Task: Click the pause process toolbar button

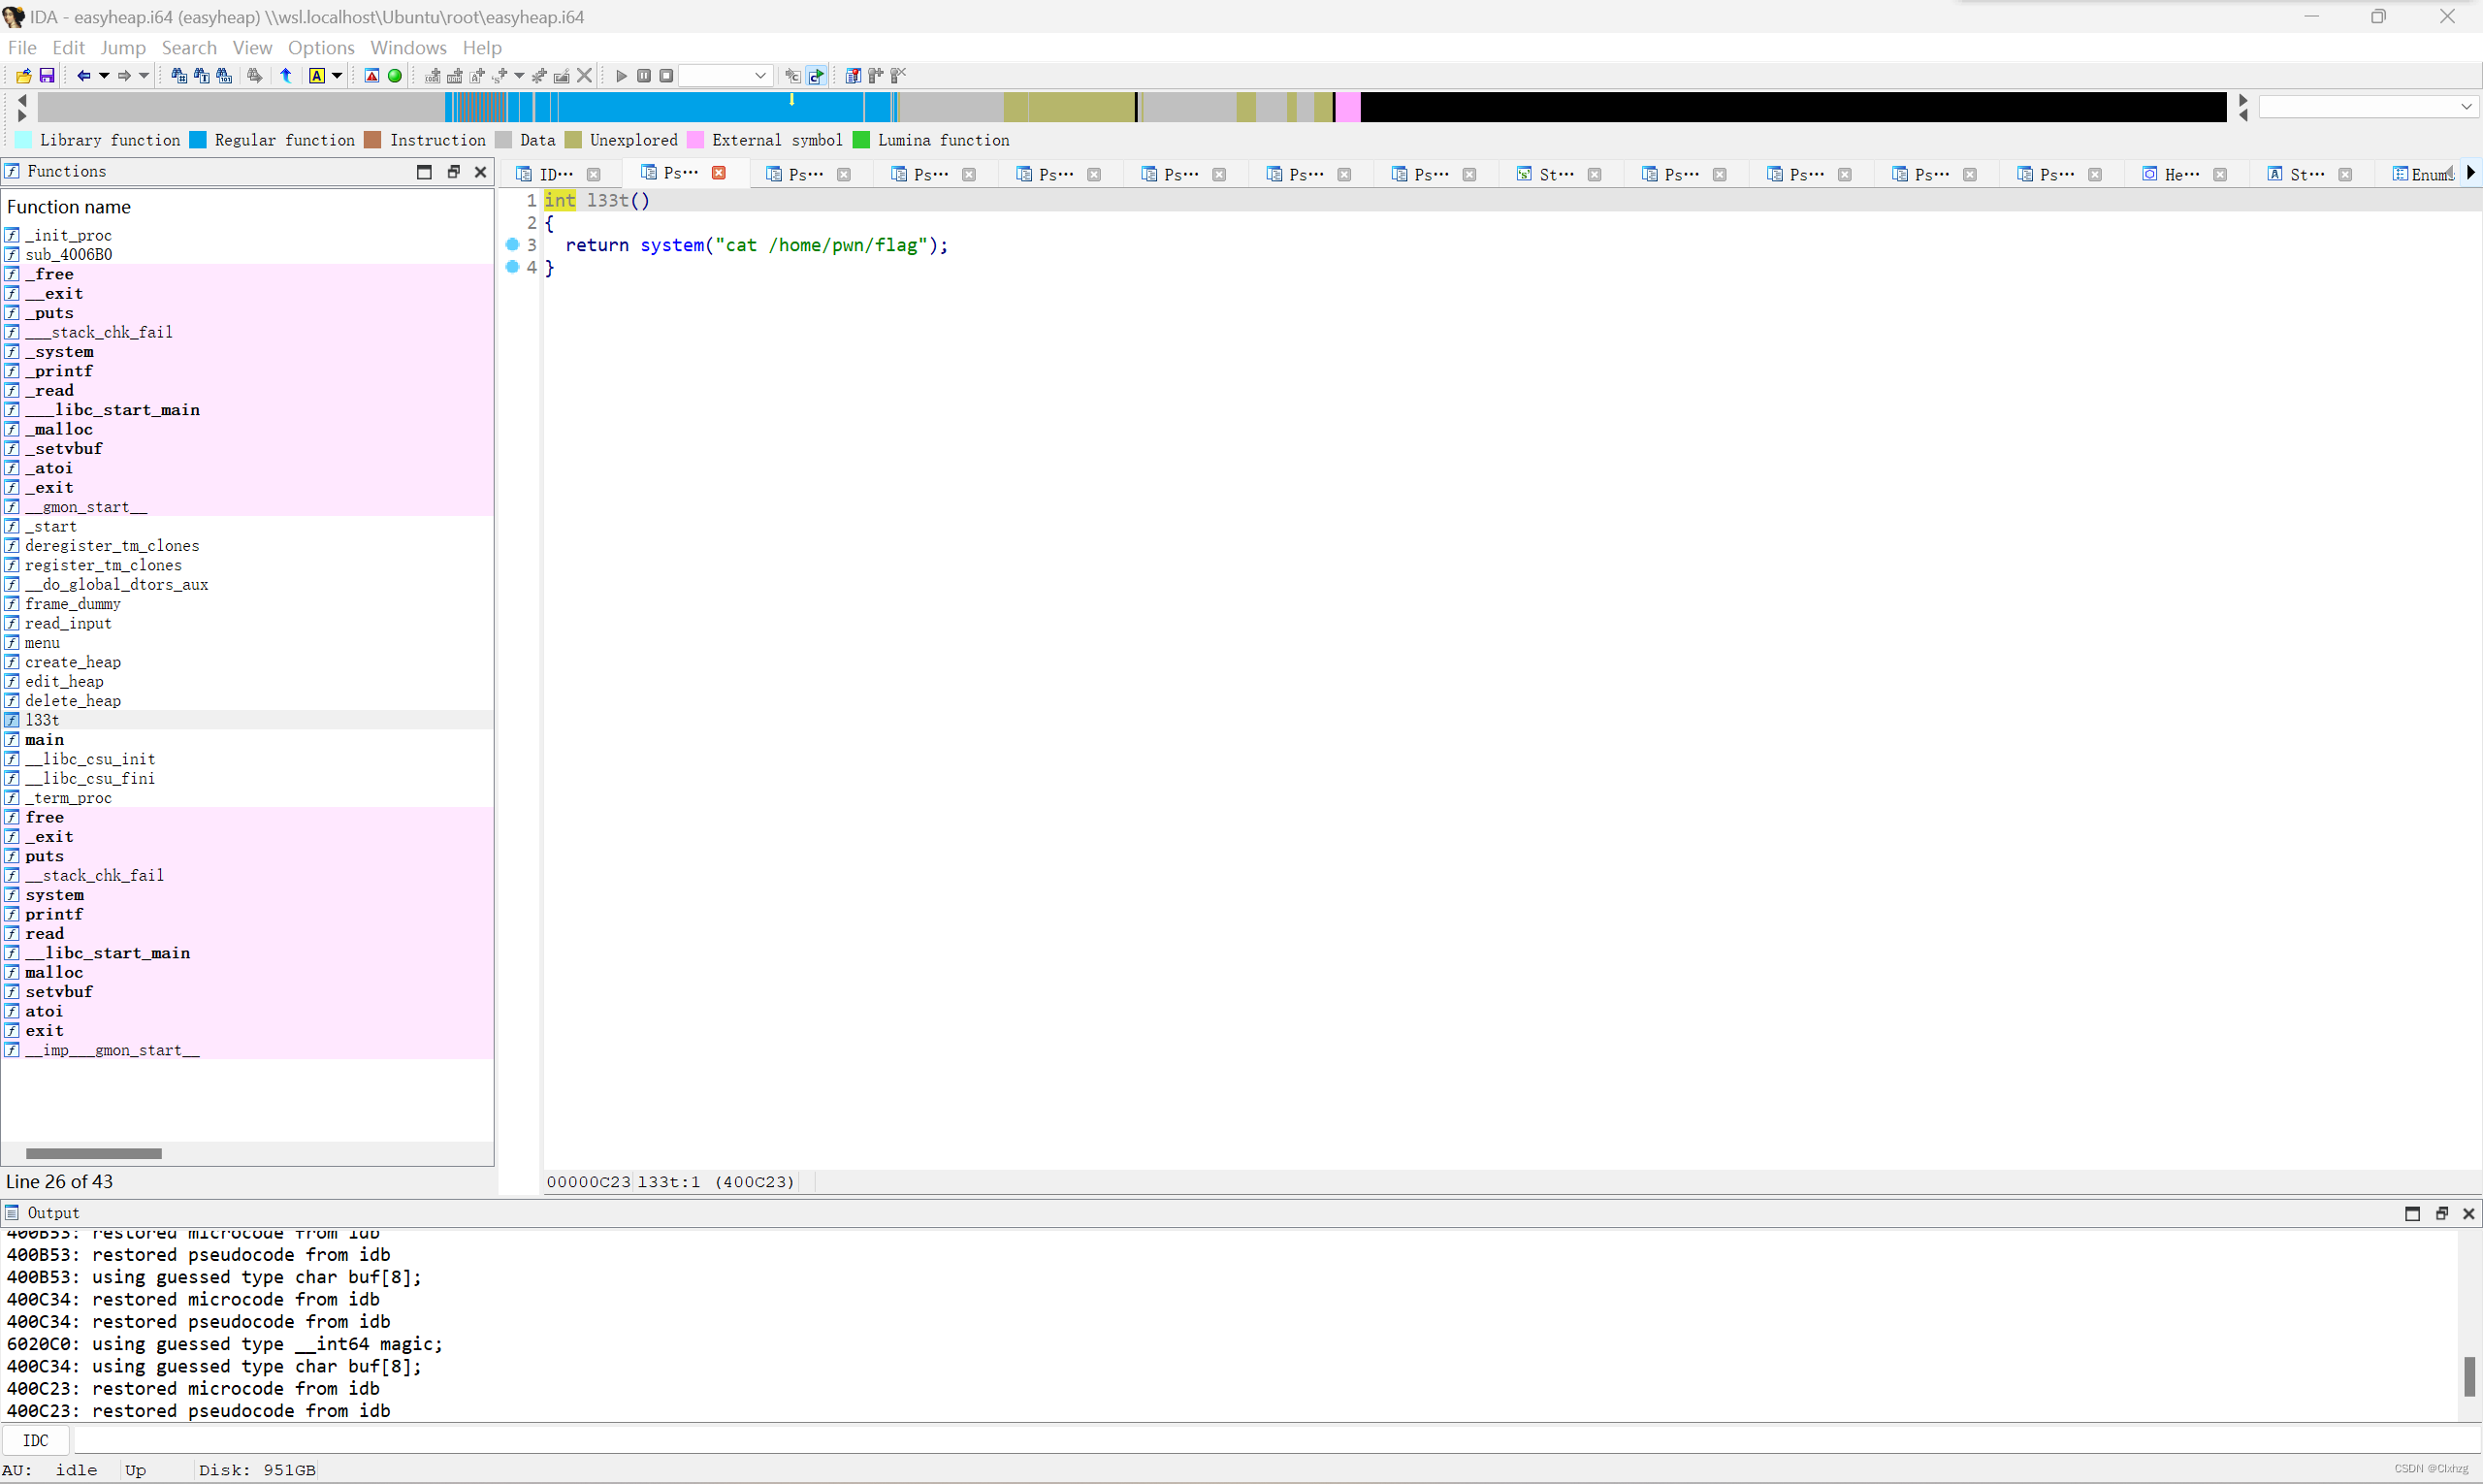Action: (x=644, y=76)
